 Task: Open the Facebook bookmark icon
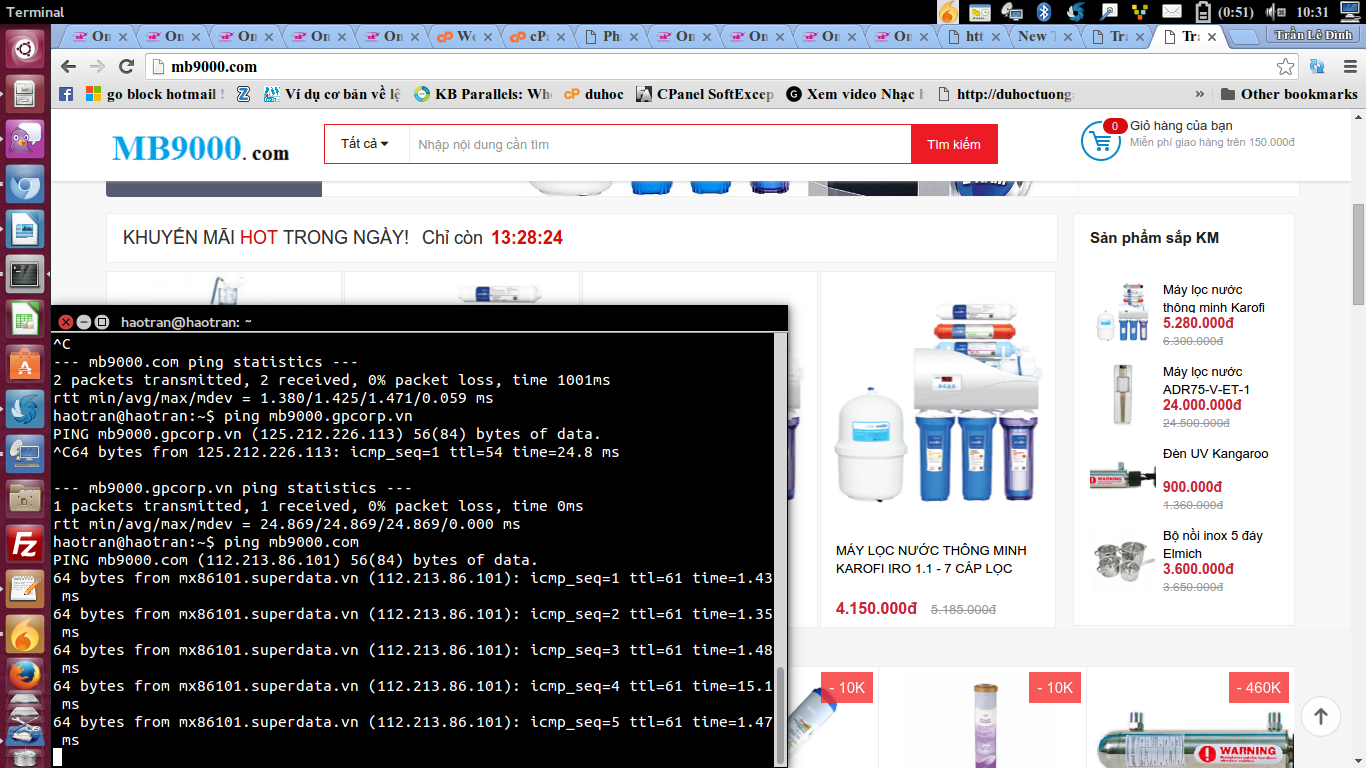pos(66,94)
